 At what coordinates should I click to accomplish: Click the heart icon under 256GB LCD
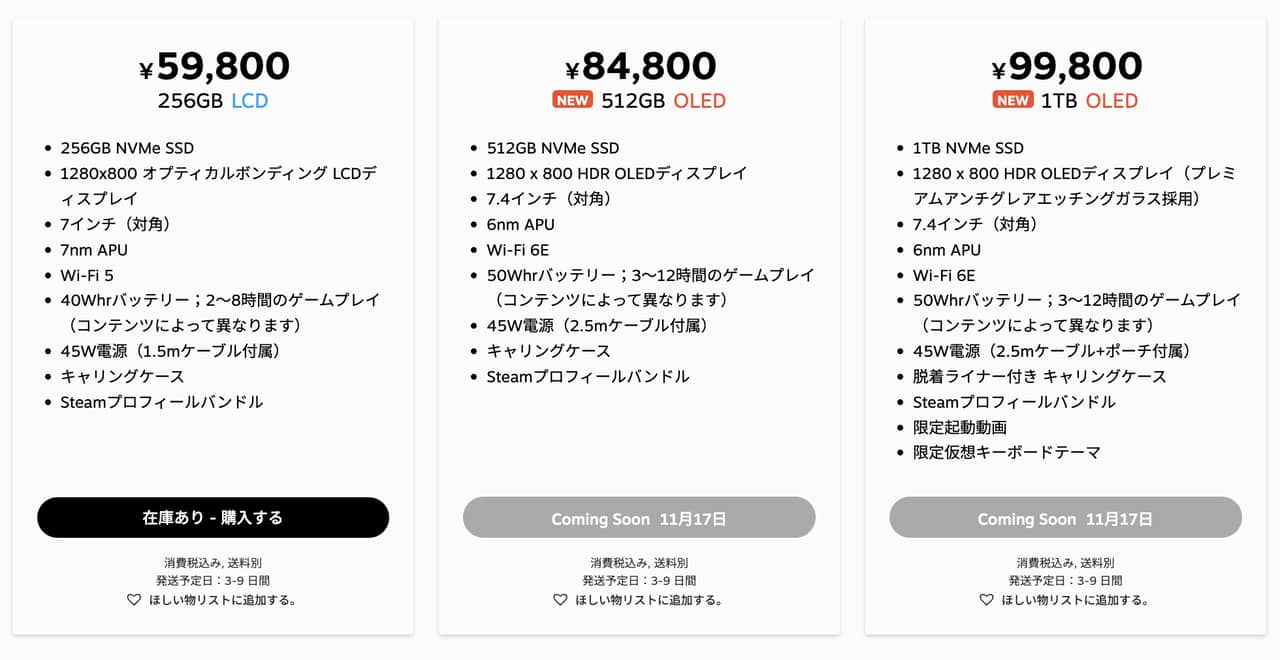click(134, 600)
